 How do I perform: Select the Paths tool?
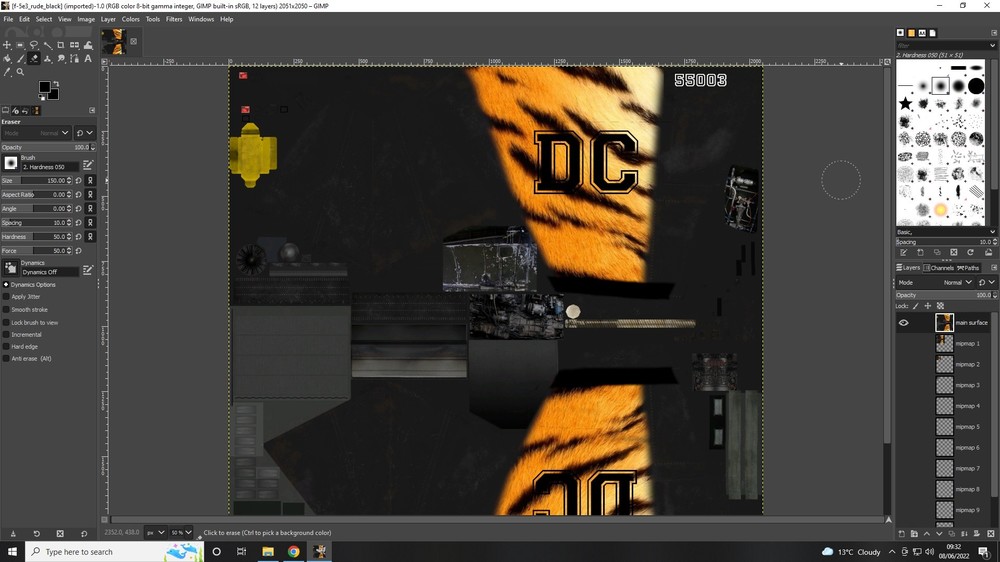[75, 59]
